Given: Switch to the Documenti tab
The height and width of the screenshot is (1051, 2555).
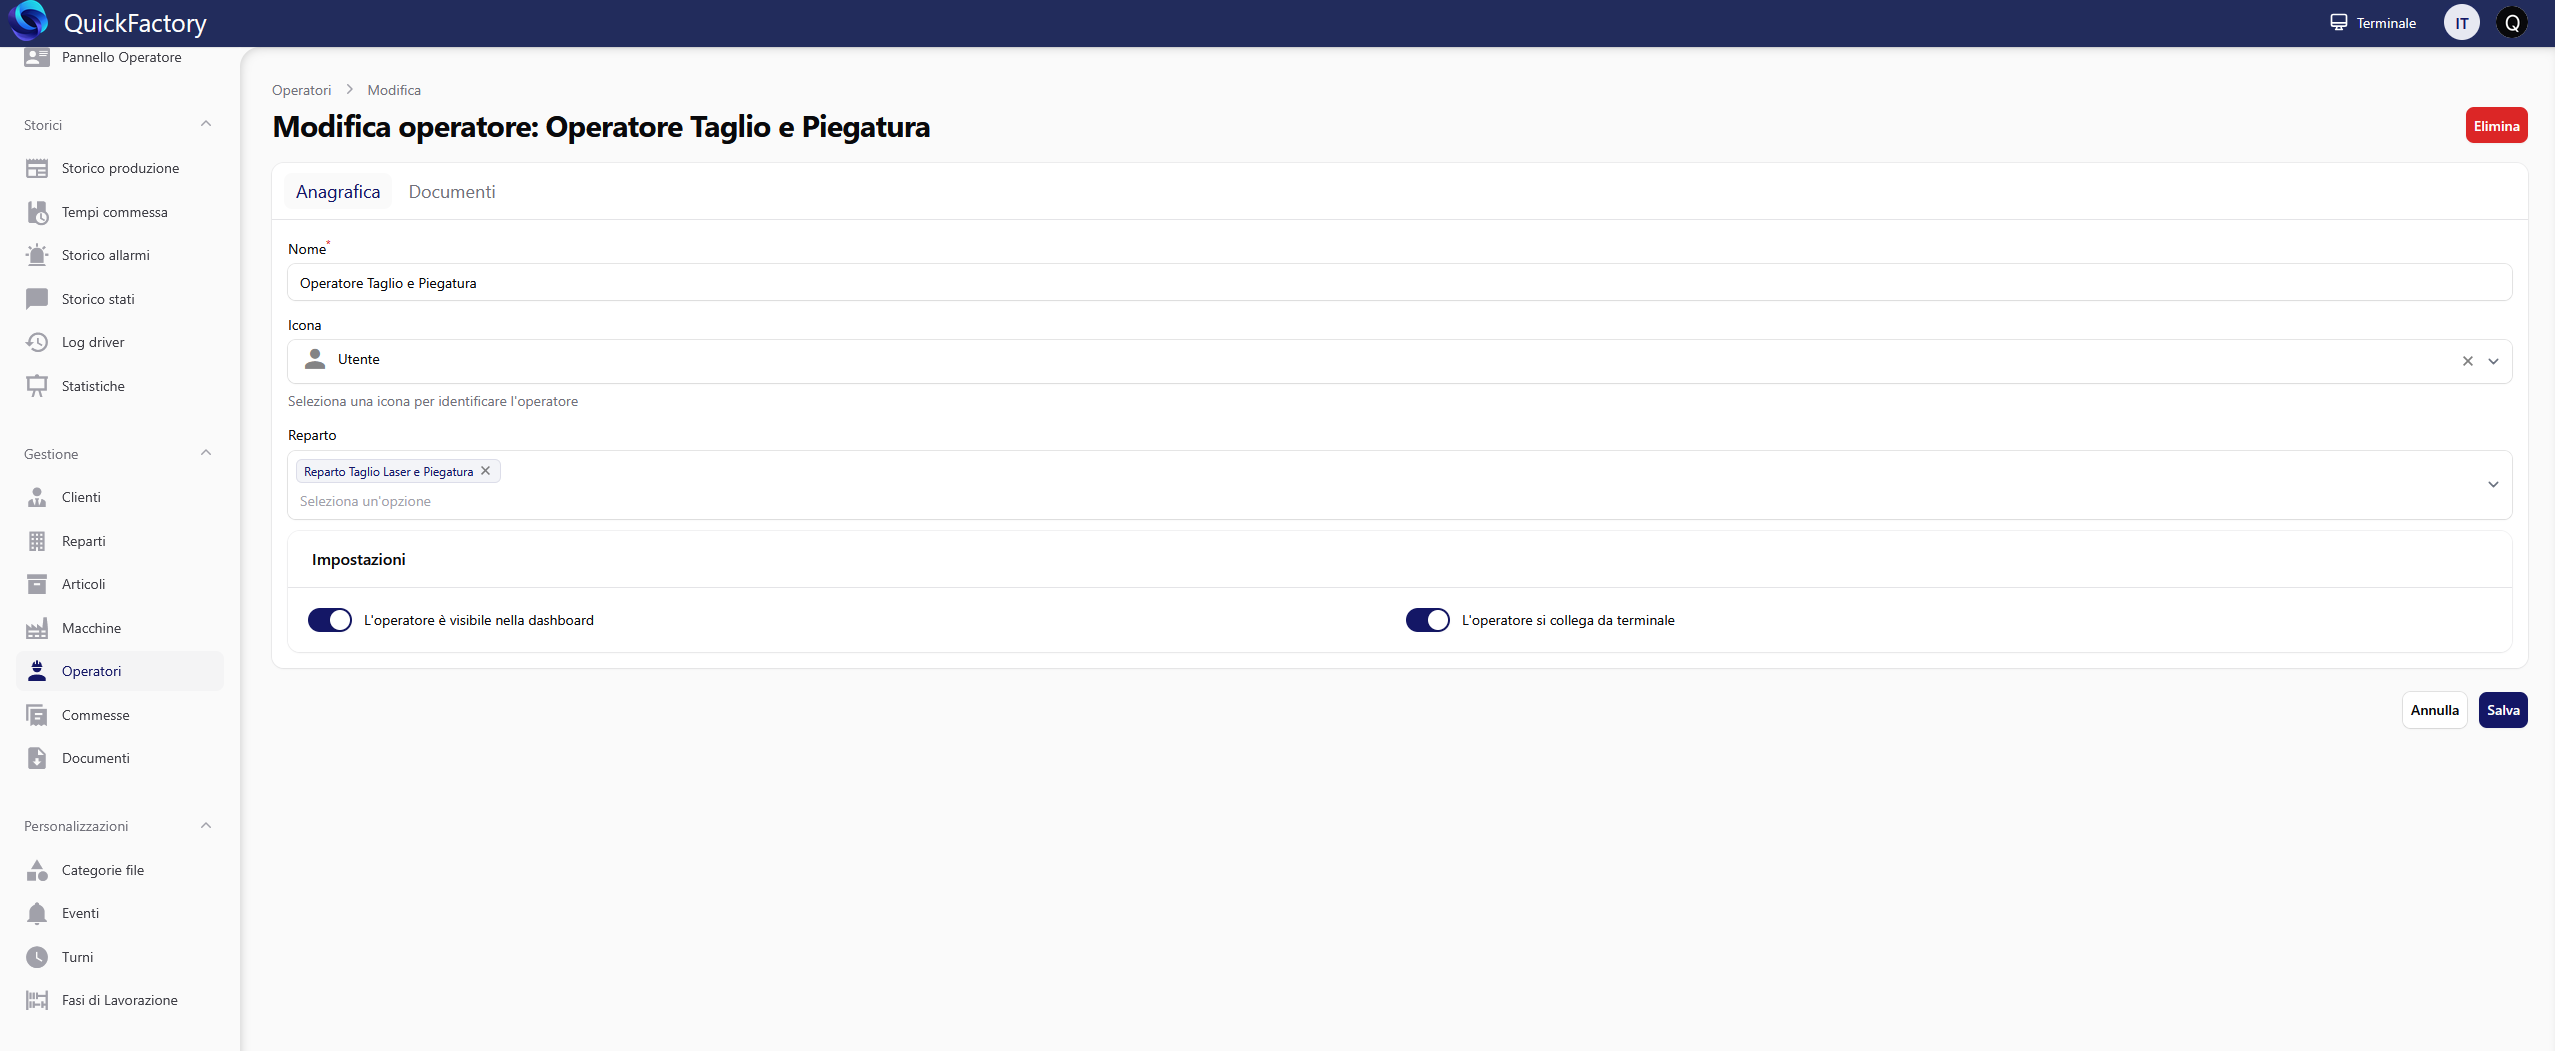Looking at the screenshot, I should point(451,192).
